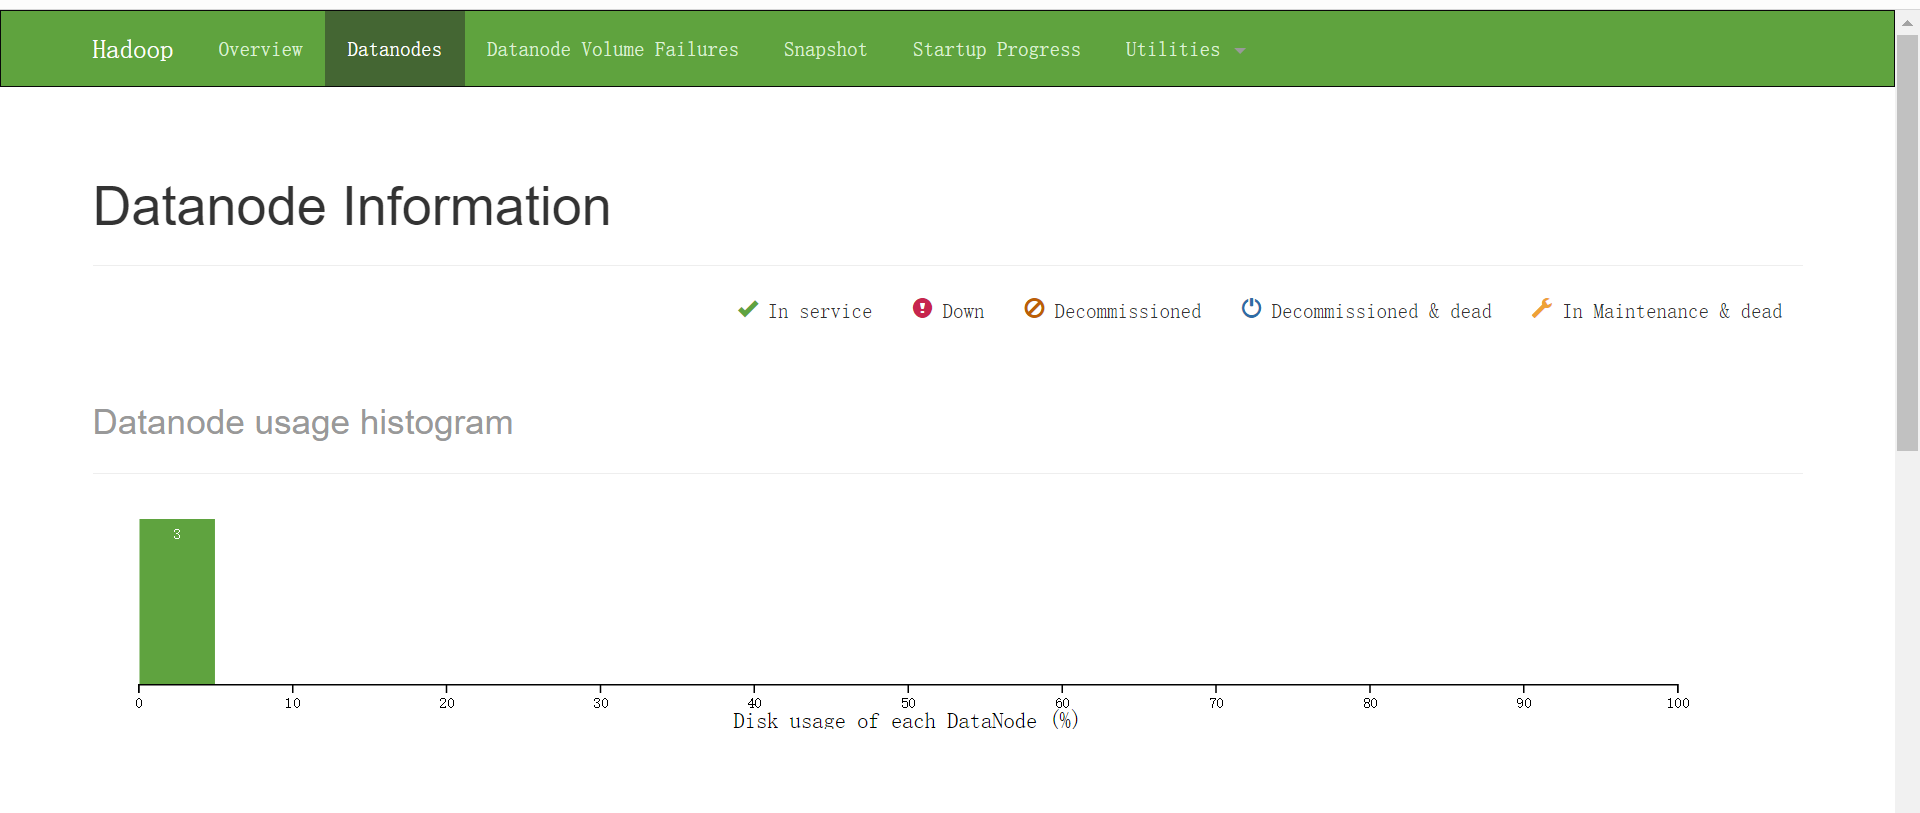Click the Hadoop brand link

pos(132,49)
